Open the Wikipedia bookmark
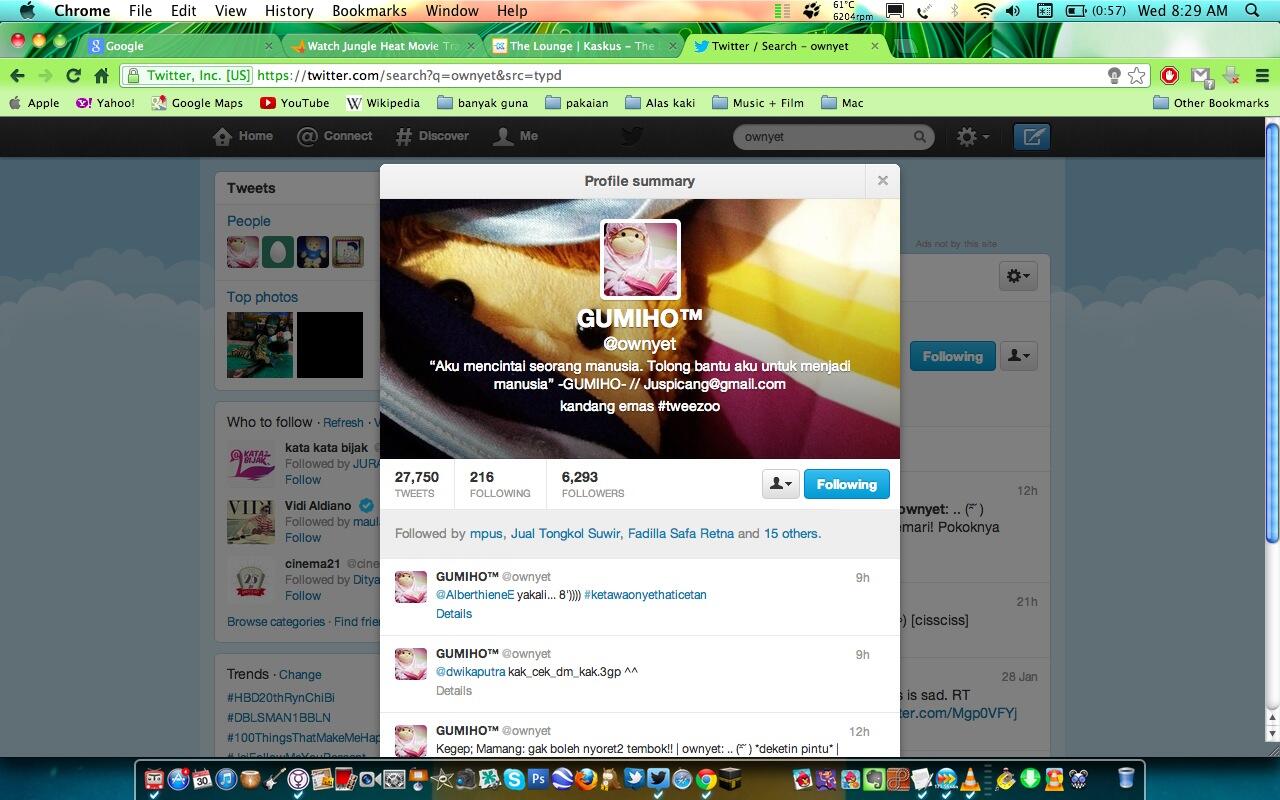Screen dimensions: 1280x800 coord(383,103)
